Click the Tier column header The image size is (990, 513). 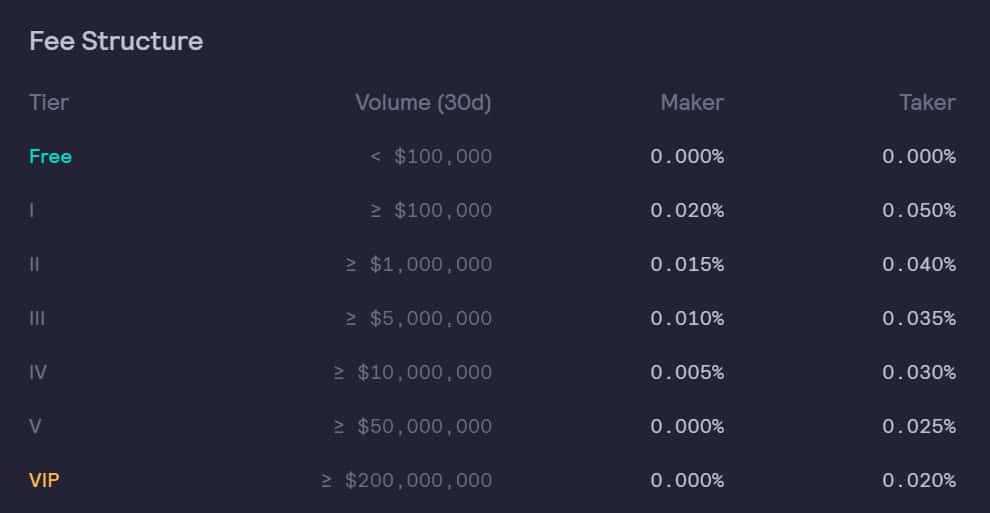click(x=49, y=102)
